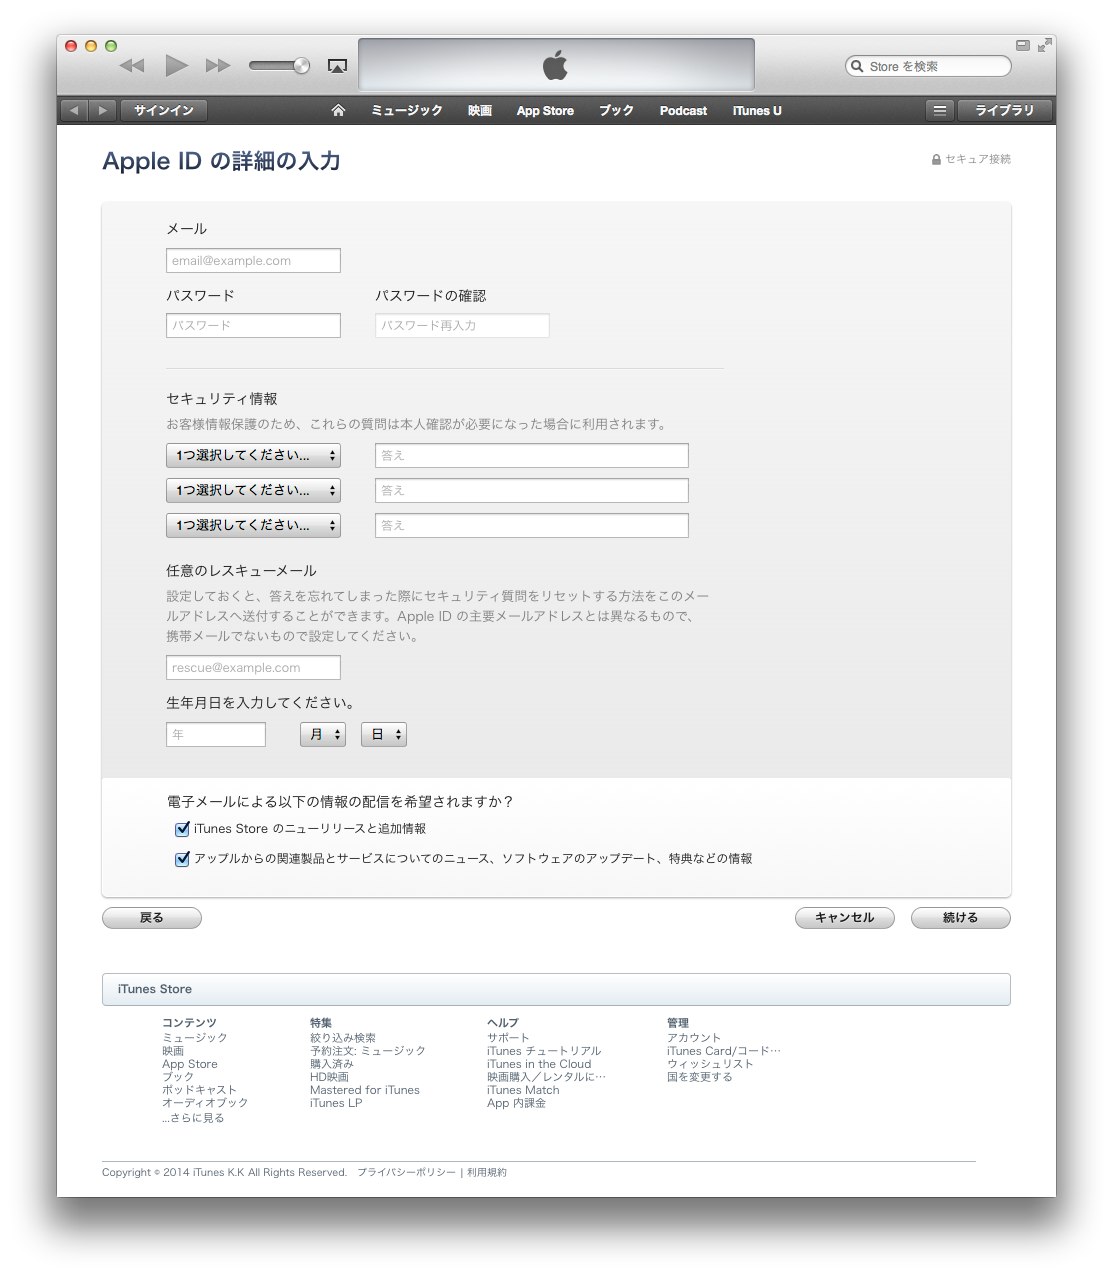1113x1276 pixels.
Task: Open the ウィッシュリスト link
Action: [x=710, y=1064]
